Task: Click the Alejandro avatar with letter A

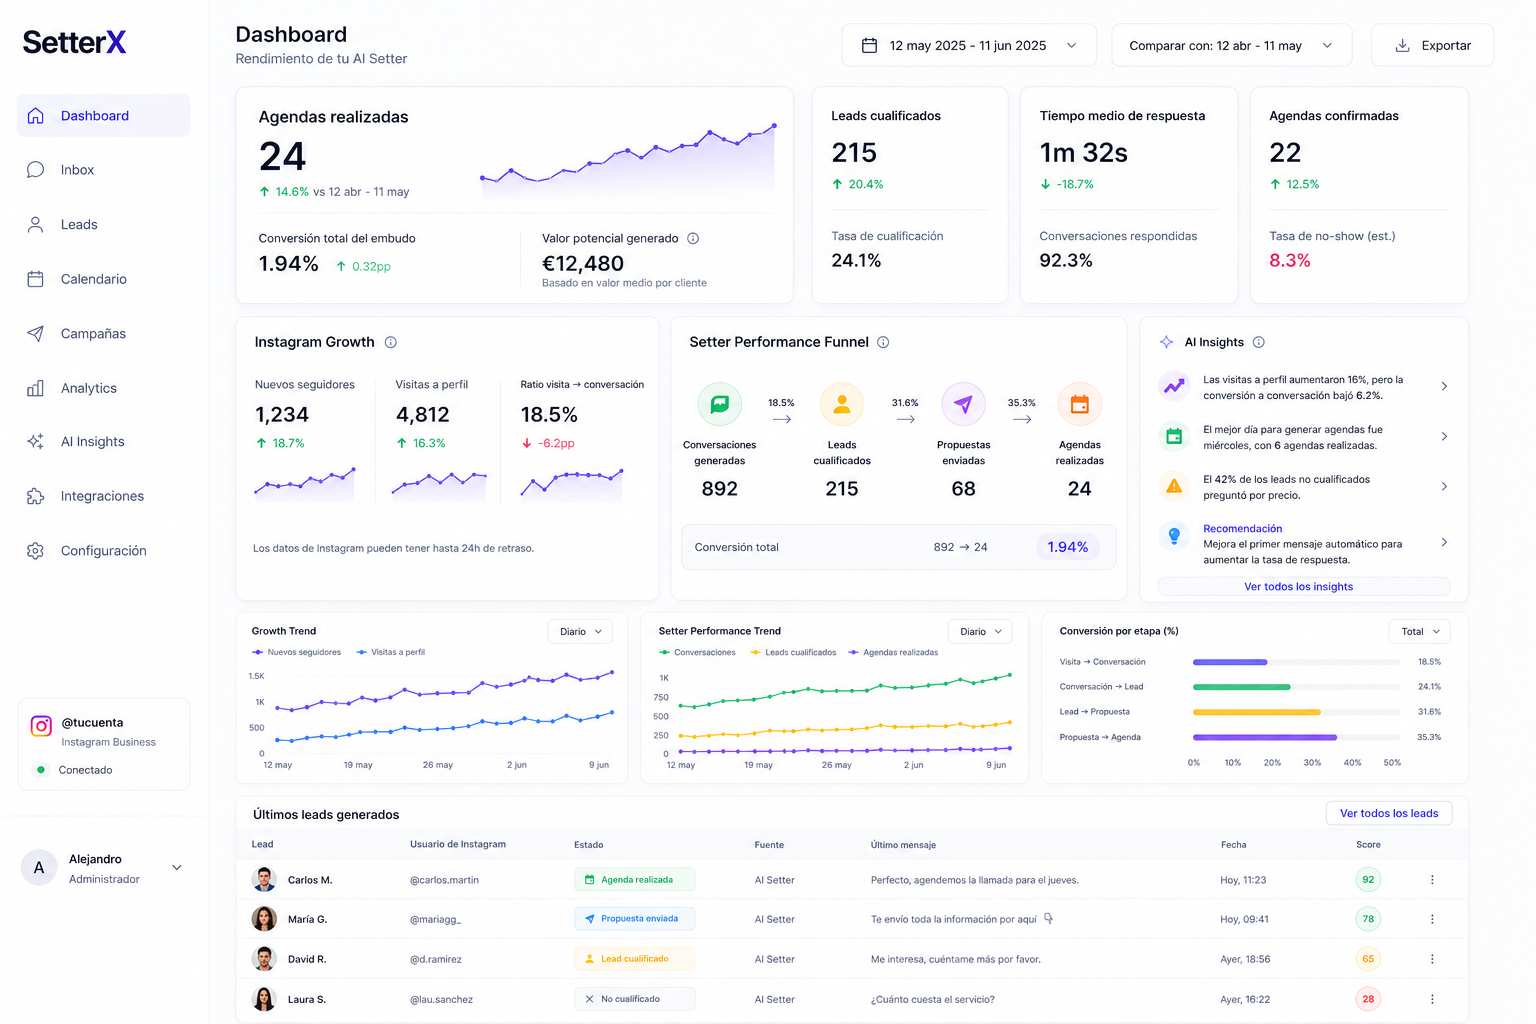Action: coord(39,868)
